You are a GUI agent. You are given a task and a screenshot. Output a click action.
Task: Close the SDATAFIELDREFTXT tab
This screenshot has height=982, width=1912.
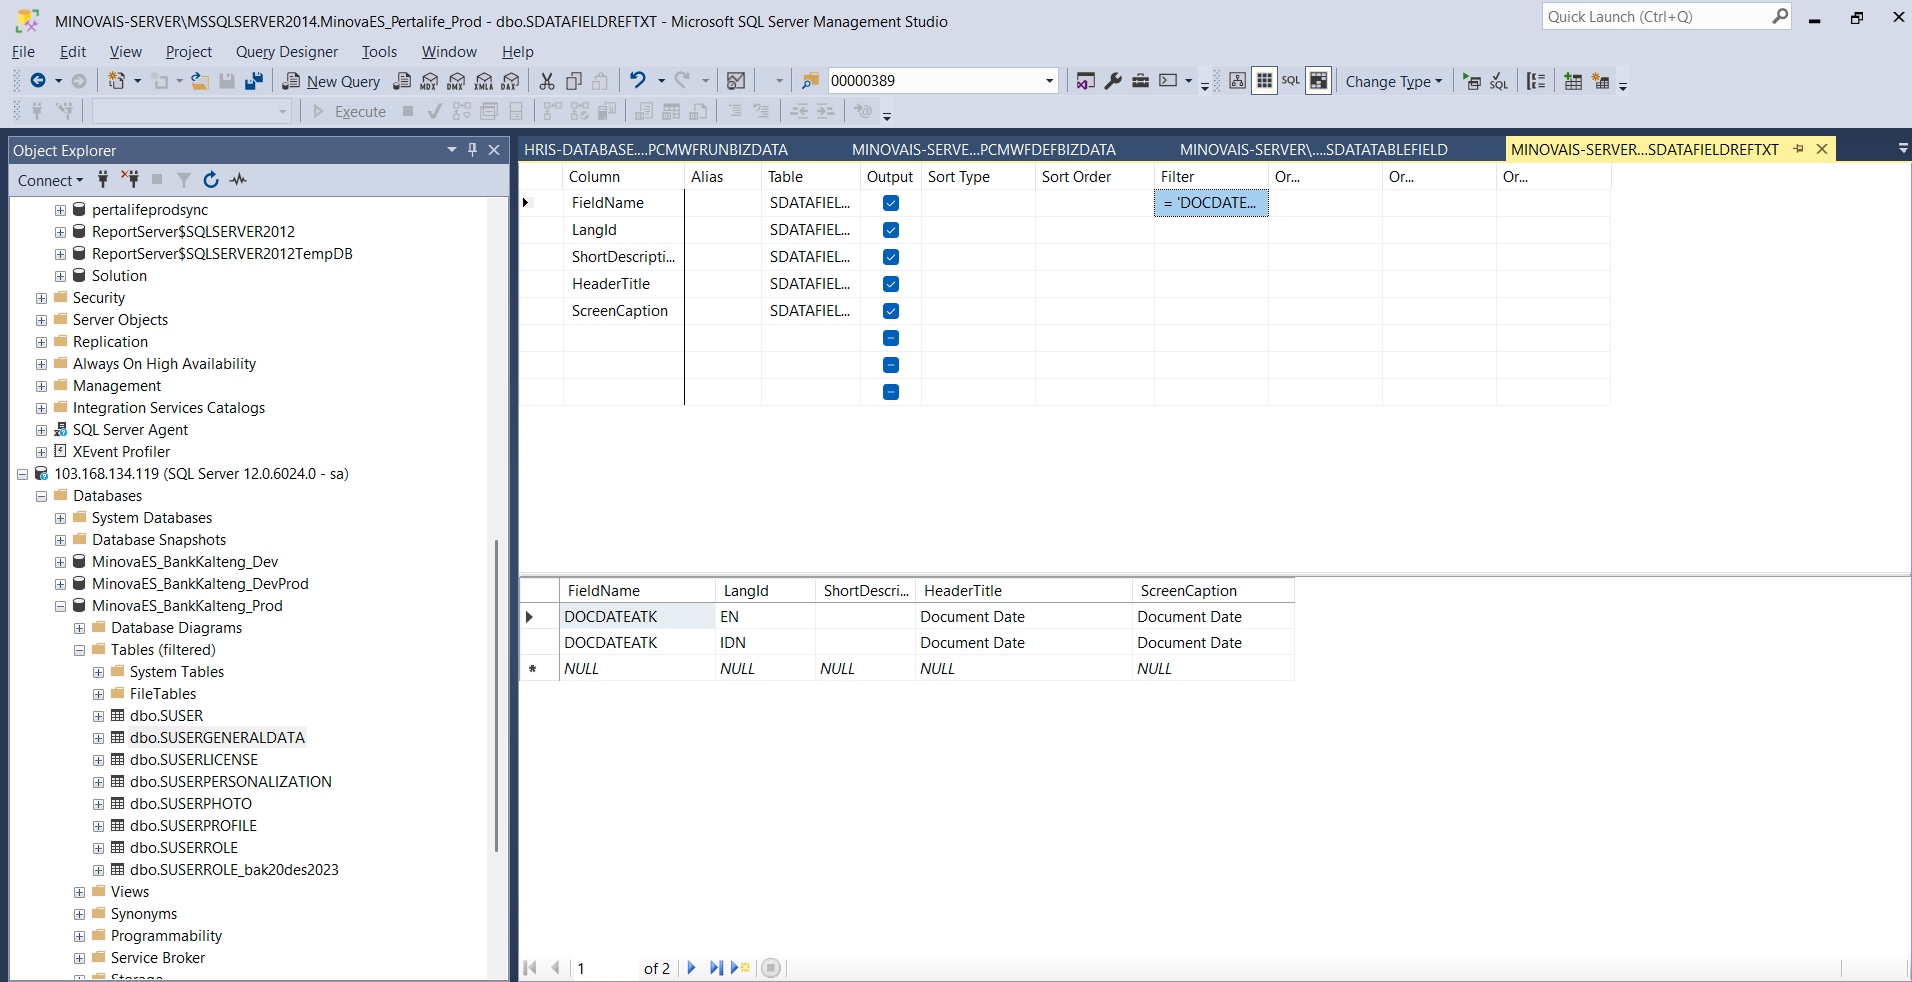(1822, 149)
